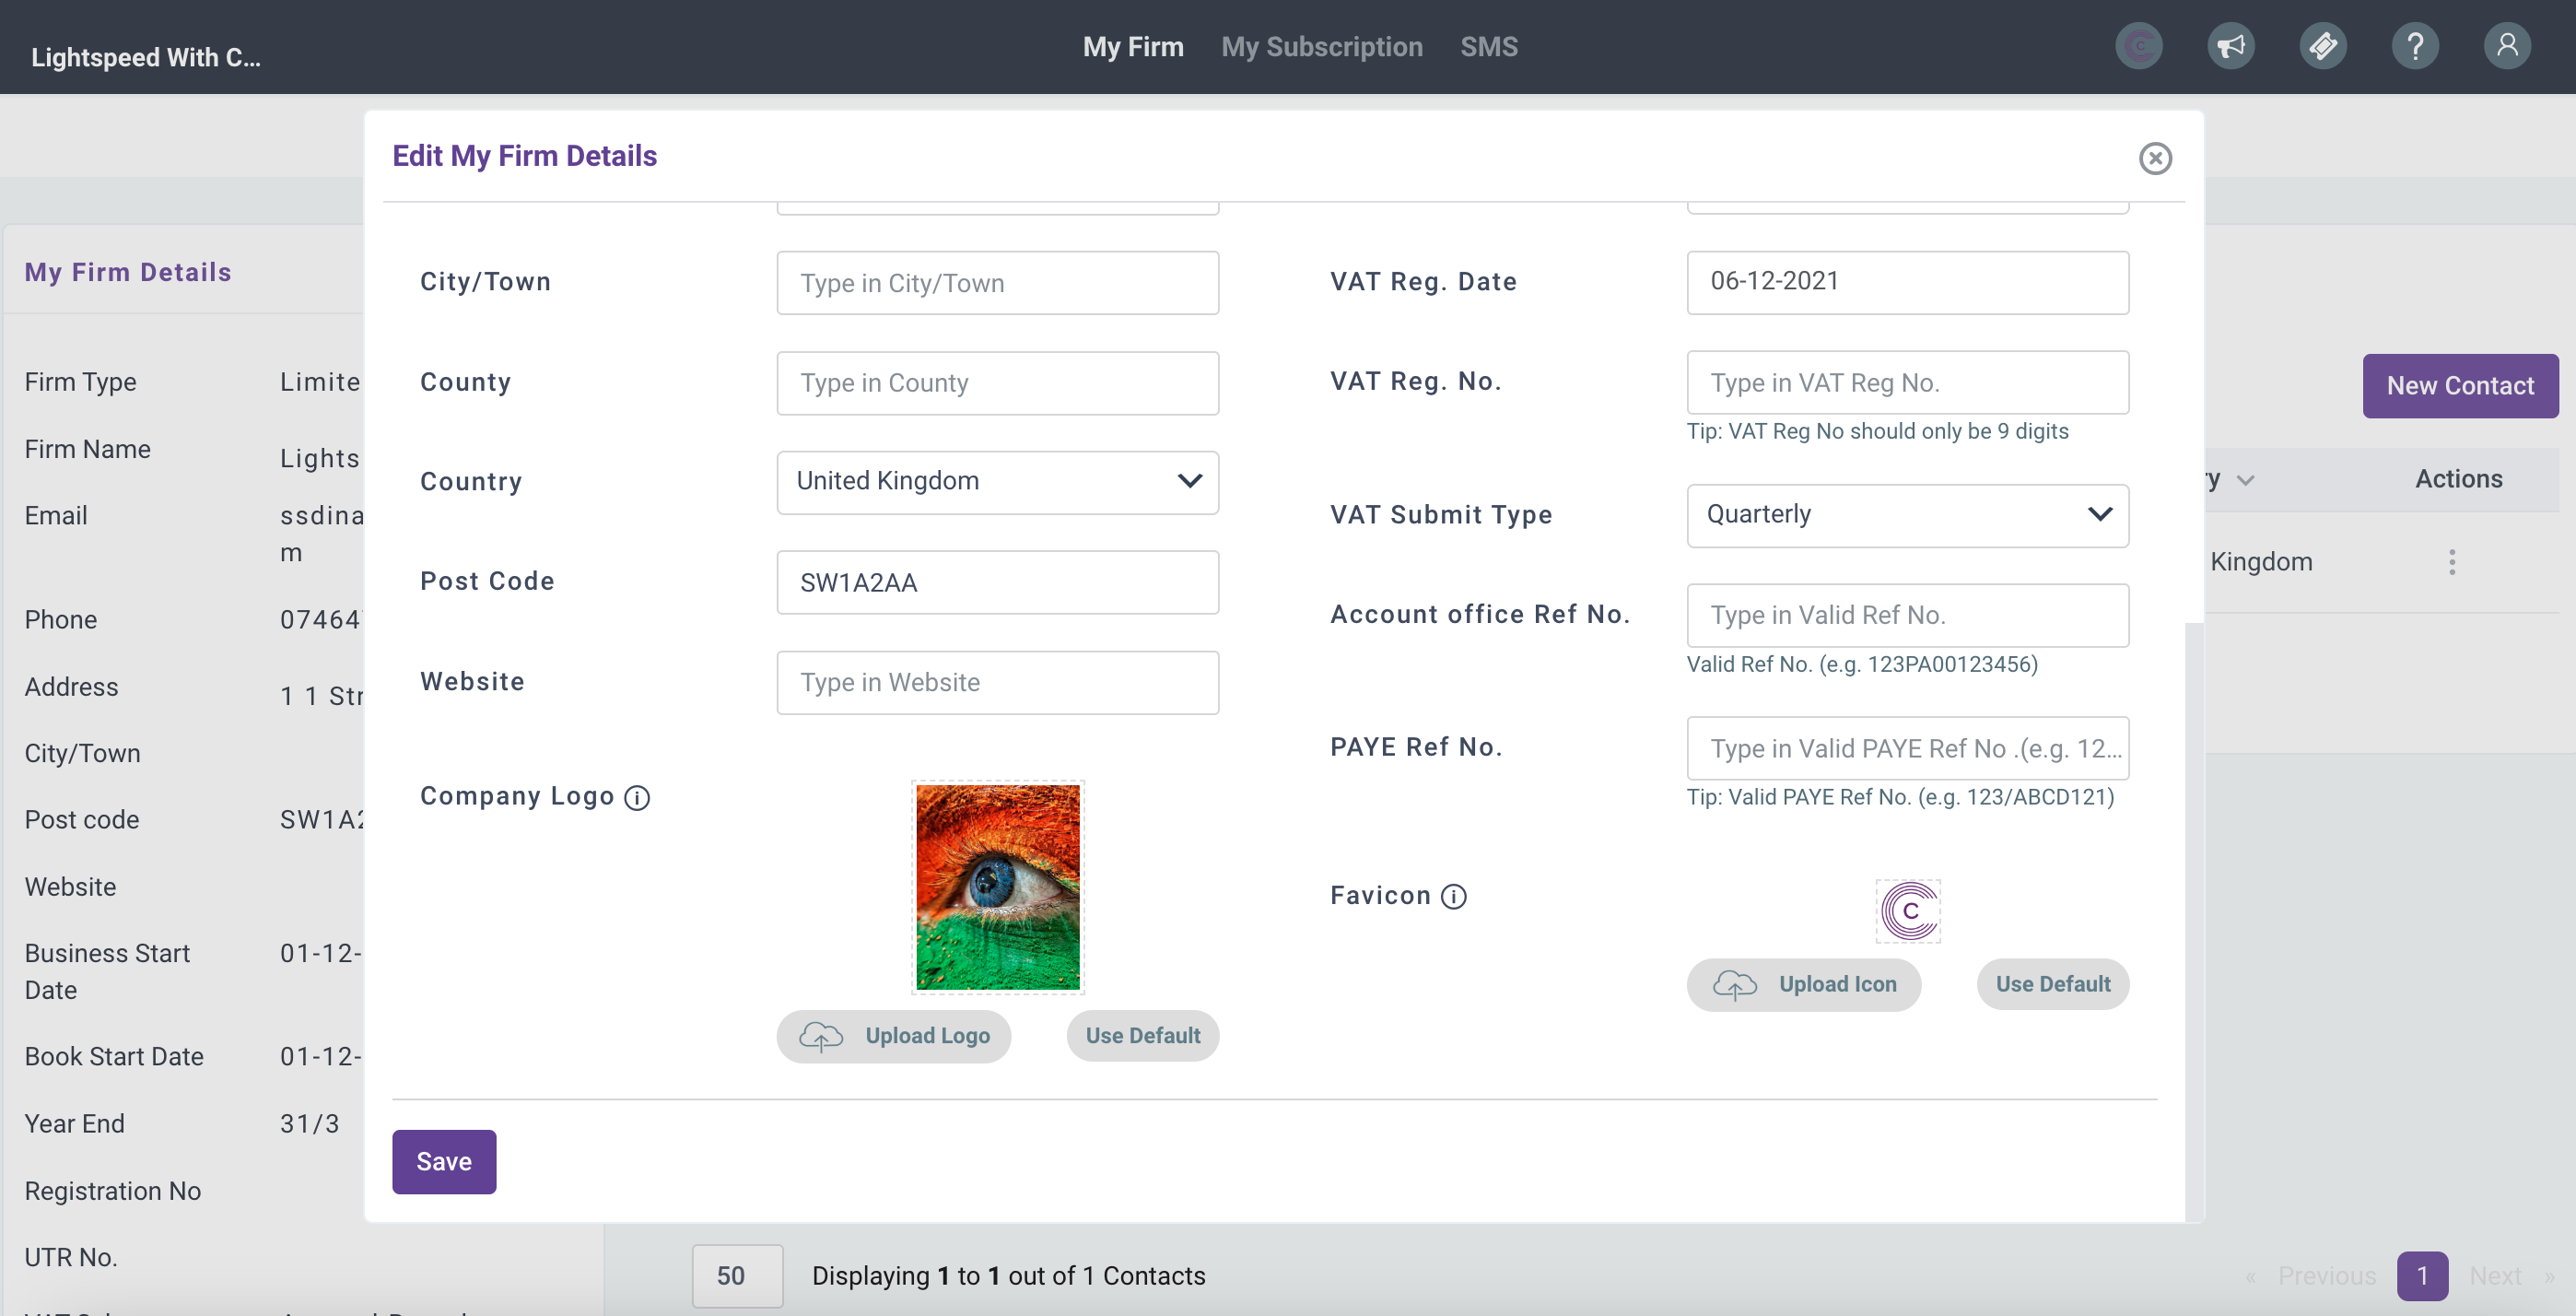Focus the VAT Reg. No. input field
The height and width of the screenshot is (1316, 2576).
point(1907,382)
